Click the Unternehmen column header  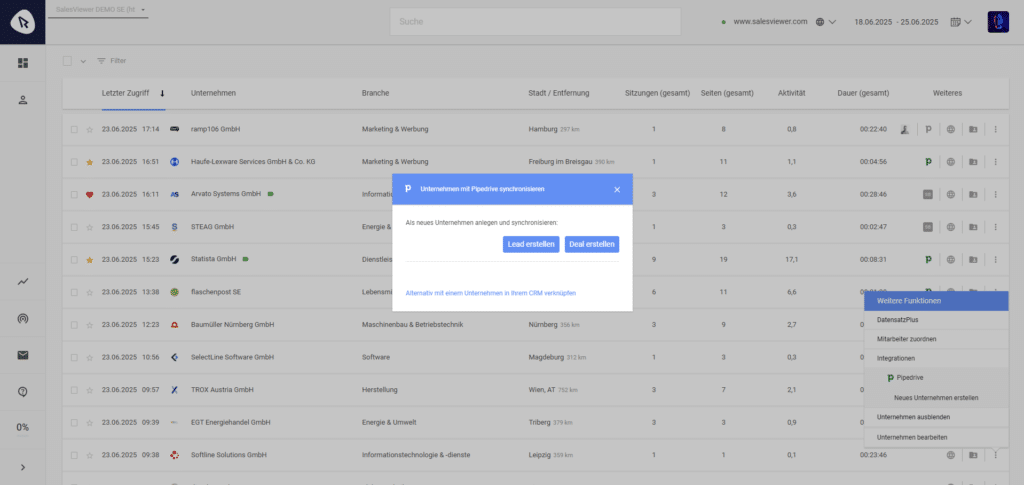pyautogui.click(x=214, y=93)
